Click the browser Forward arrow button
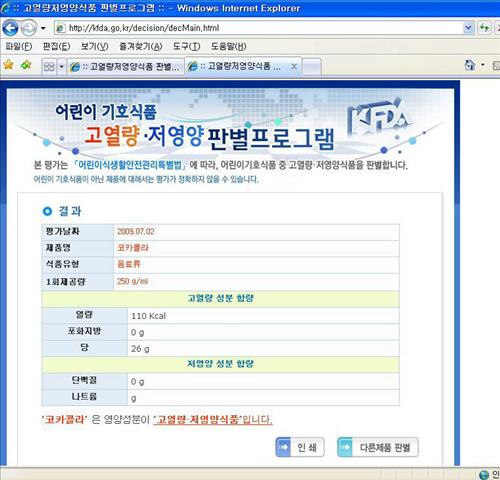This screenshot has height=480, width=500. pos(29,28)
